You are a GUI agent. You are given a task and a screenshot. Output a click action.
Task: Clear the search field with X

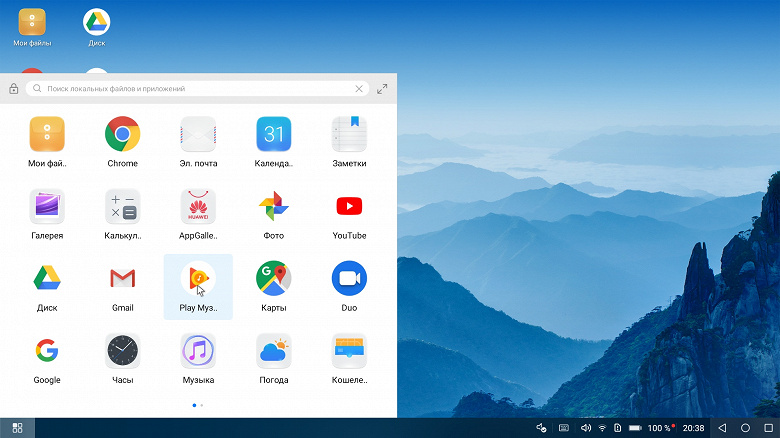(x=359, y=89)
